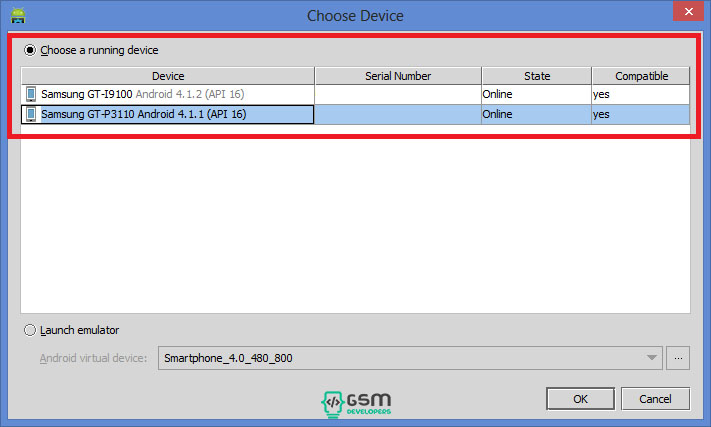This screenshot has height=427, width=711.
Task: Click the empty serial number cell for GT-I9100
Action: pos(398,94)
